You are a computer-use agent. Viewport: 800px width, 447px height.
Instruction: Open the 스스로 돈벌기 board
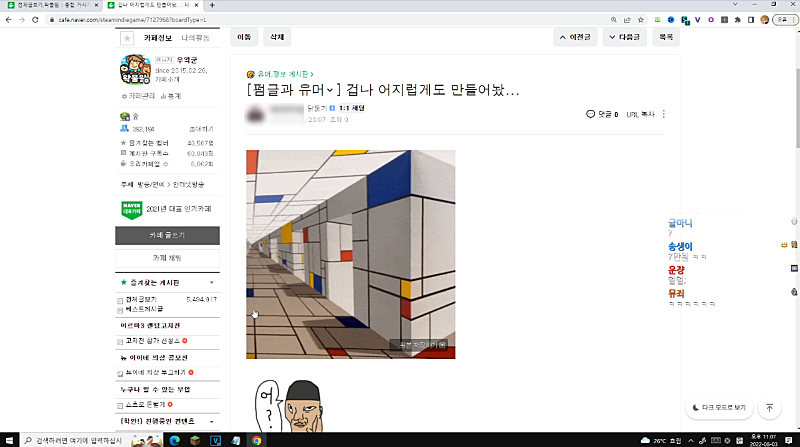pos(145,405)
